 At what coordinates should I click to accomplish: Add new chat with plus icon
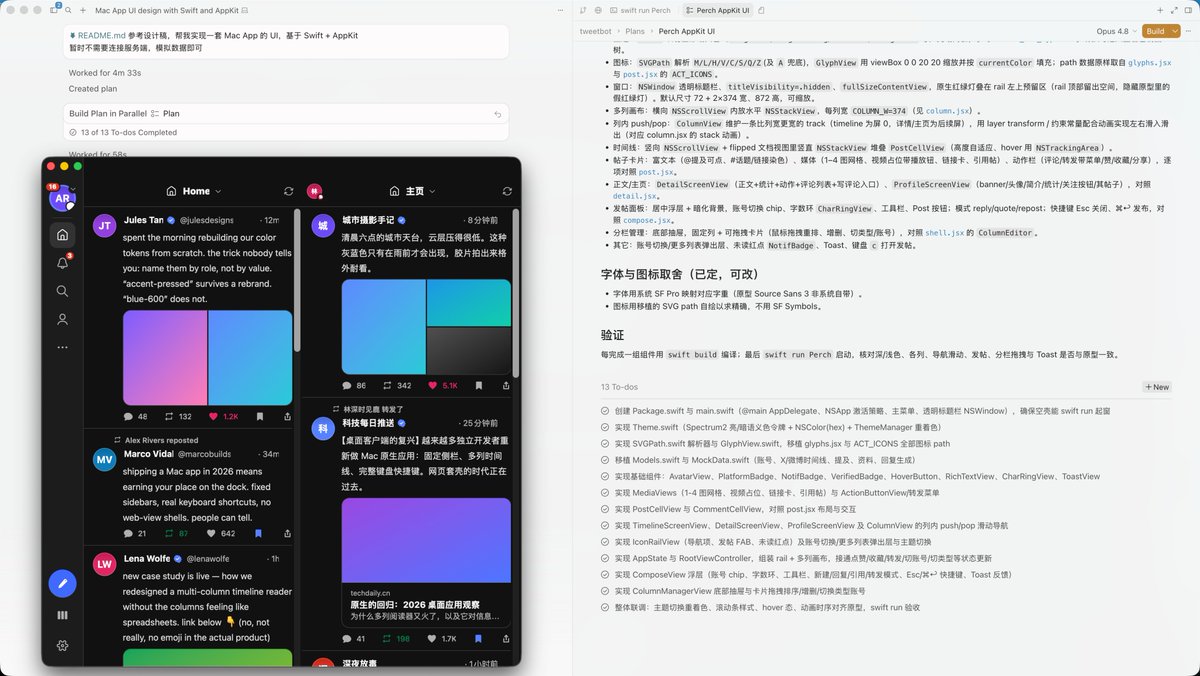pos(81,10)
